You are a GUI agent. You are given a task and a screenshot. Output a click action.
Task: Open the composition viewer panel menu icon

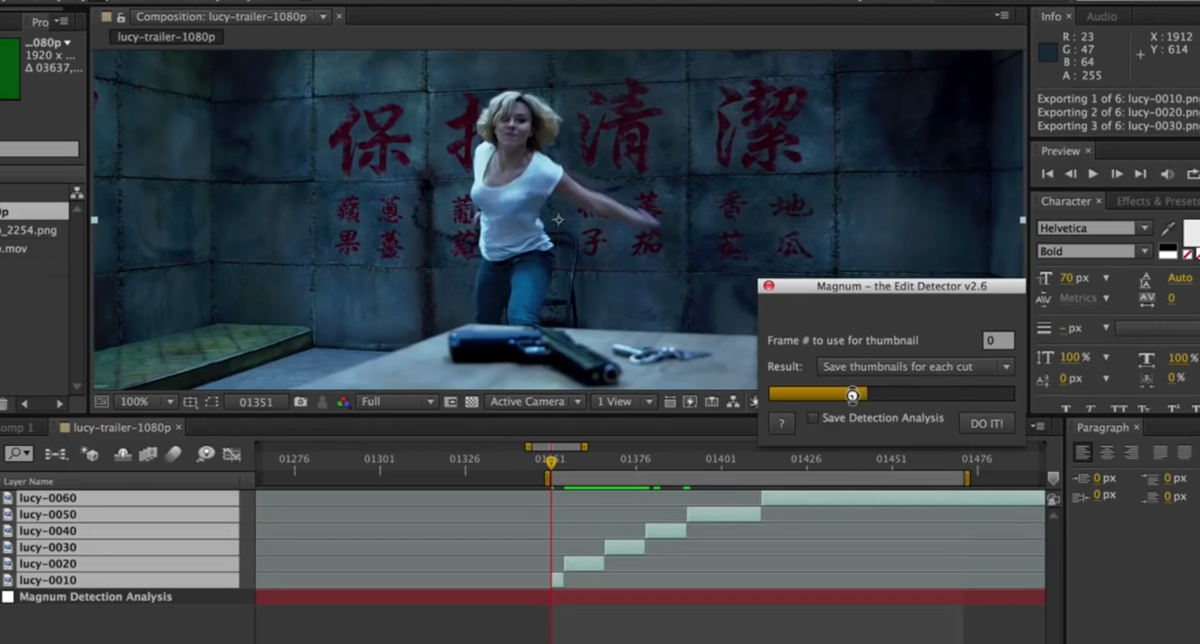(1002, 16)
